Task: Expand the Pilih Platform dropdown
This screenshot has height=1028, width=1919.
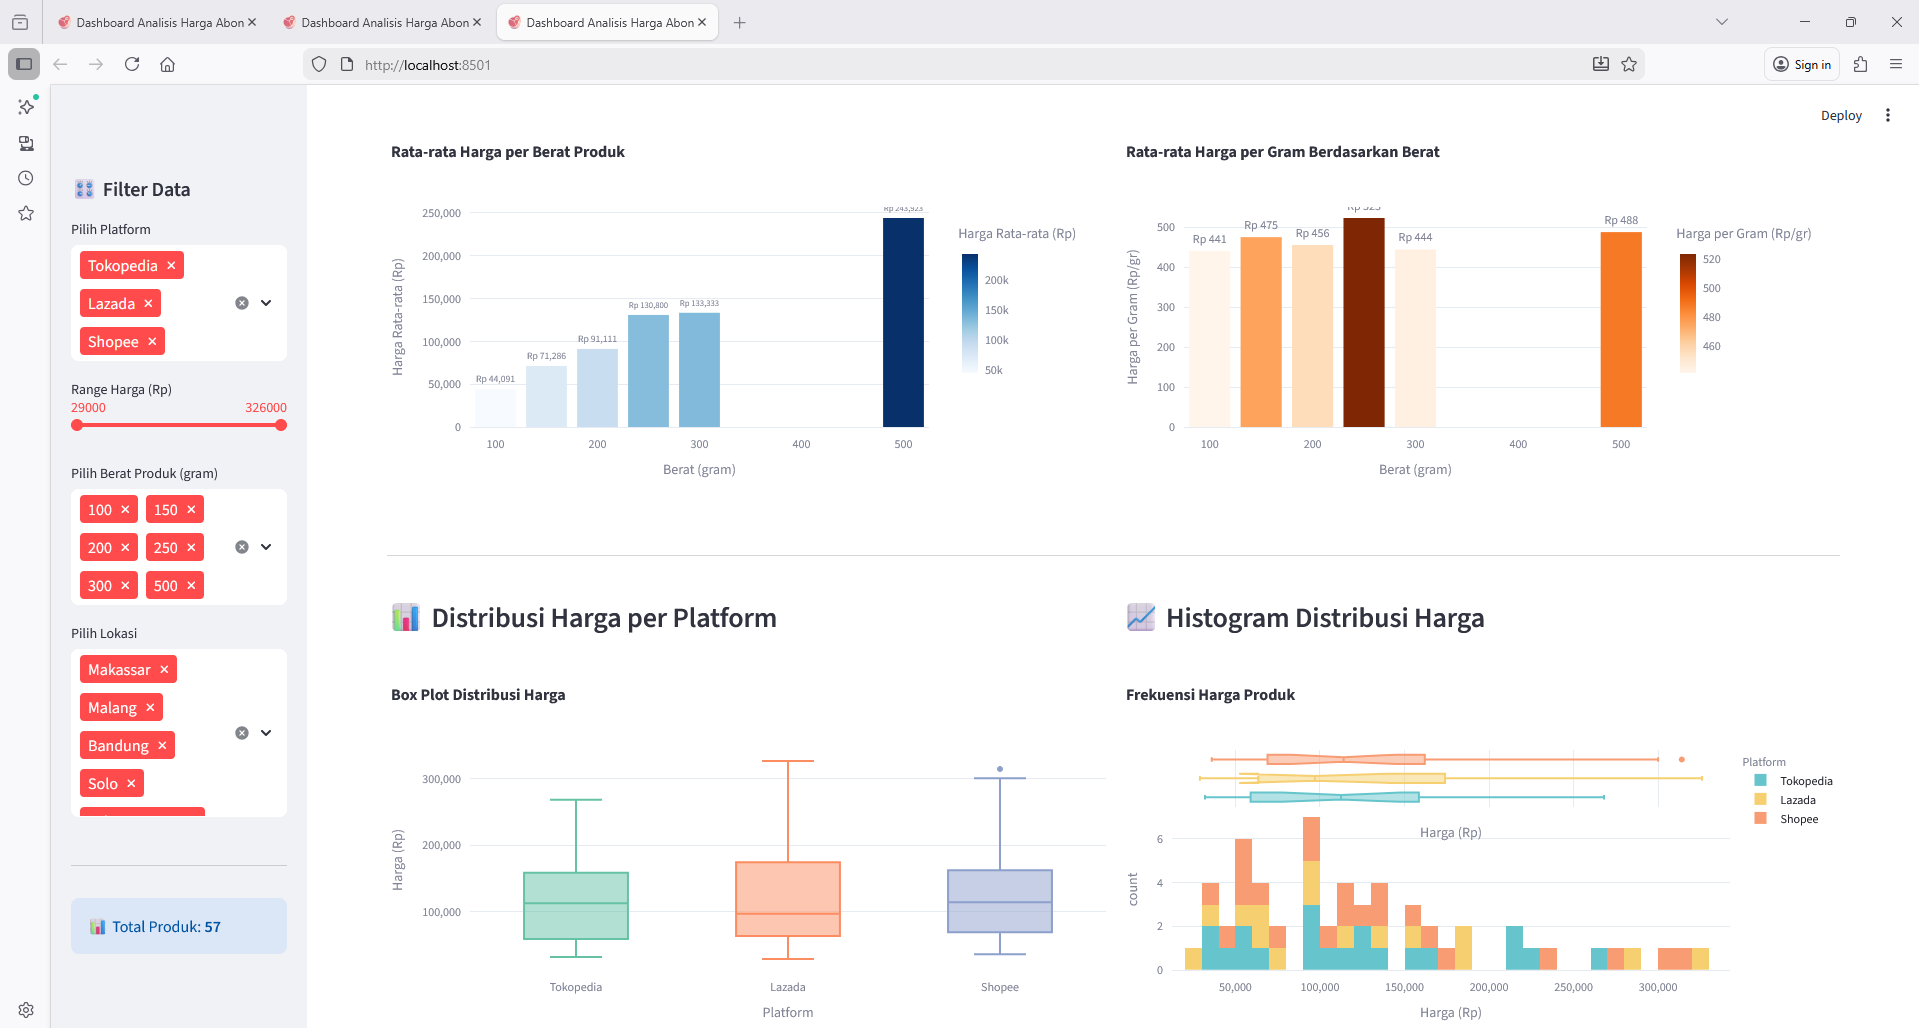Action: pyautogui.click(x=266, y=303)
